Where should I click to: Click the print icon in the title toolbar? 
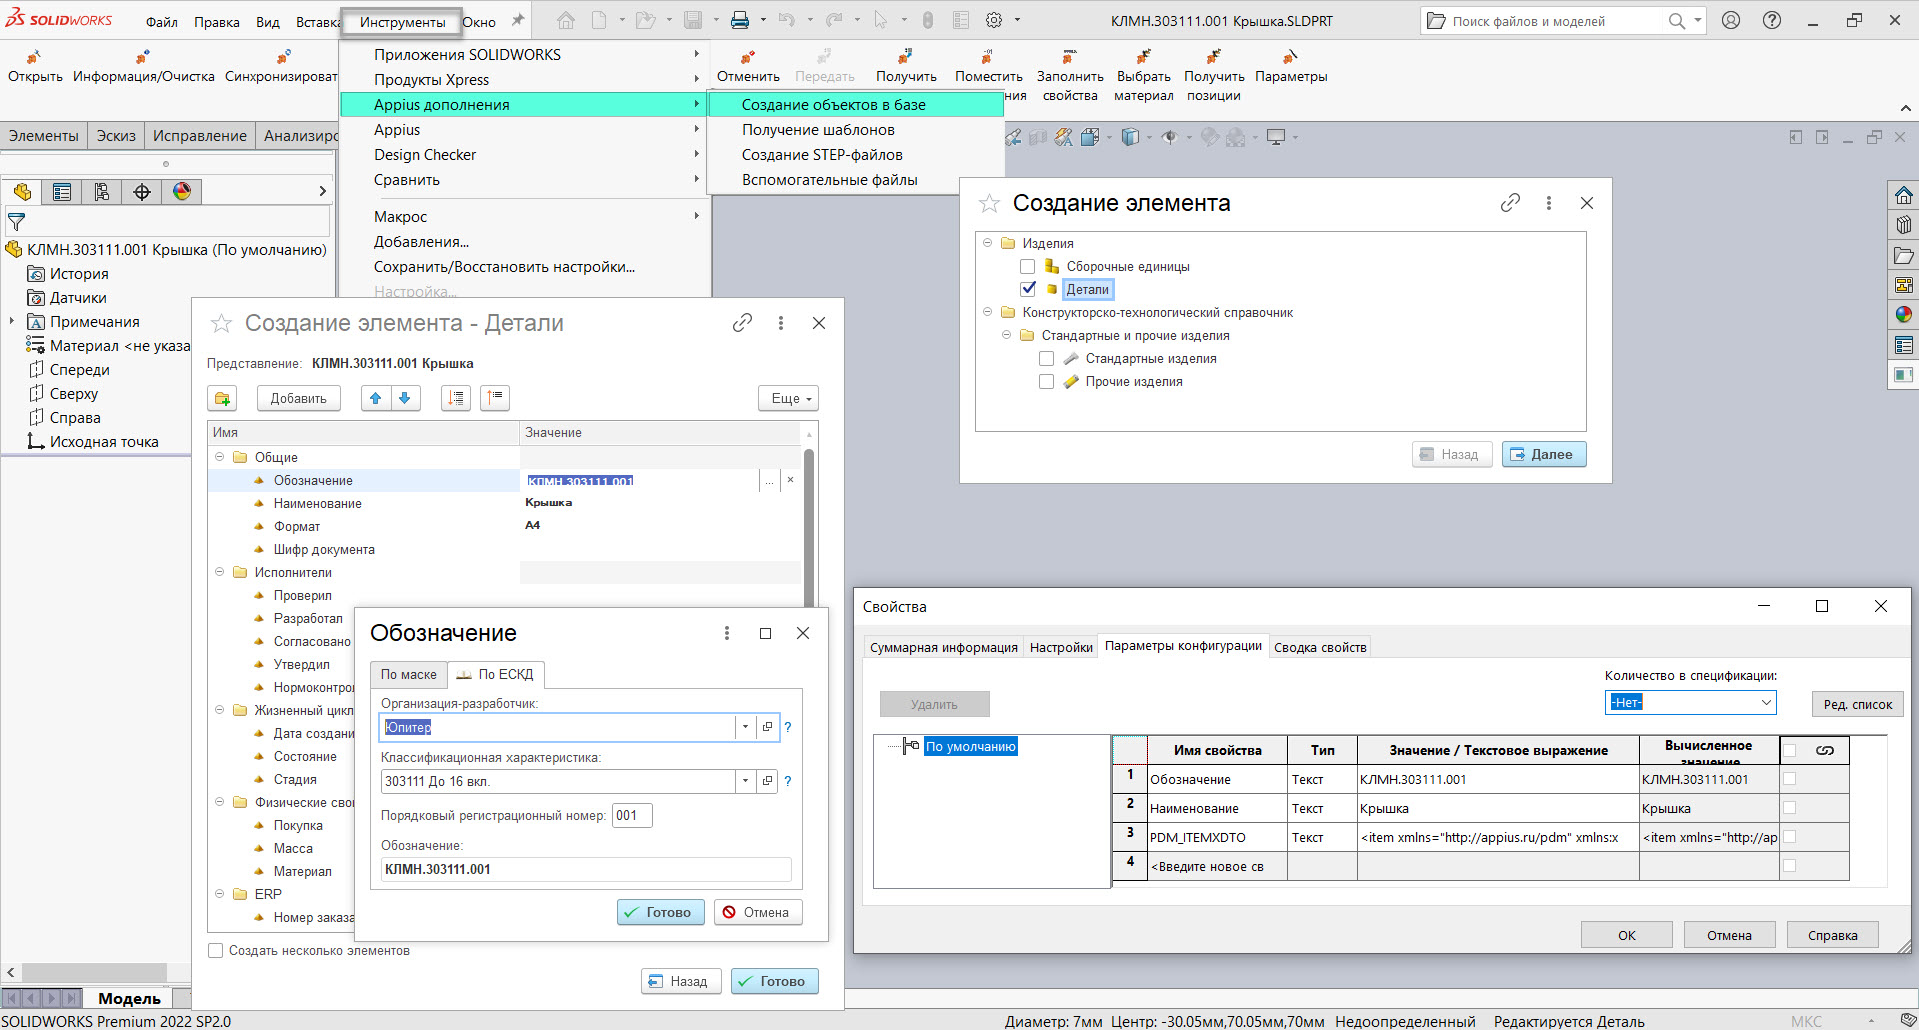click(x=740, y=20)
